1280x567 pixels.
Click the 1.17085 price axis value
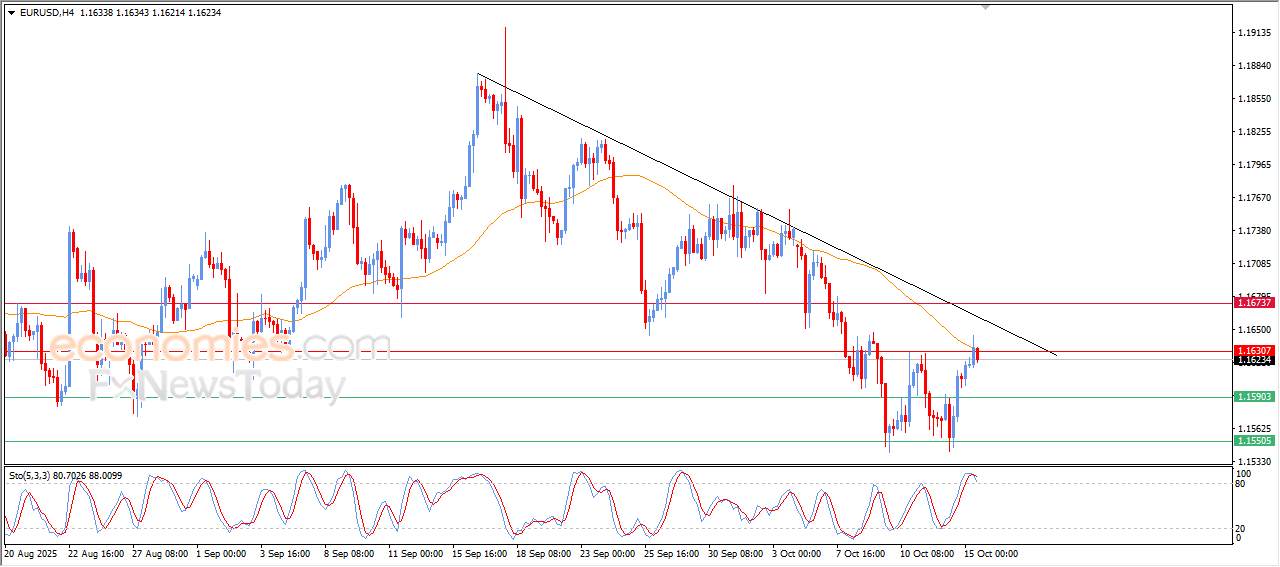coord(1254,264)
